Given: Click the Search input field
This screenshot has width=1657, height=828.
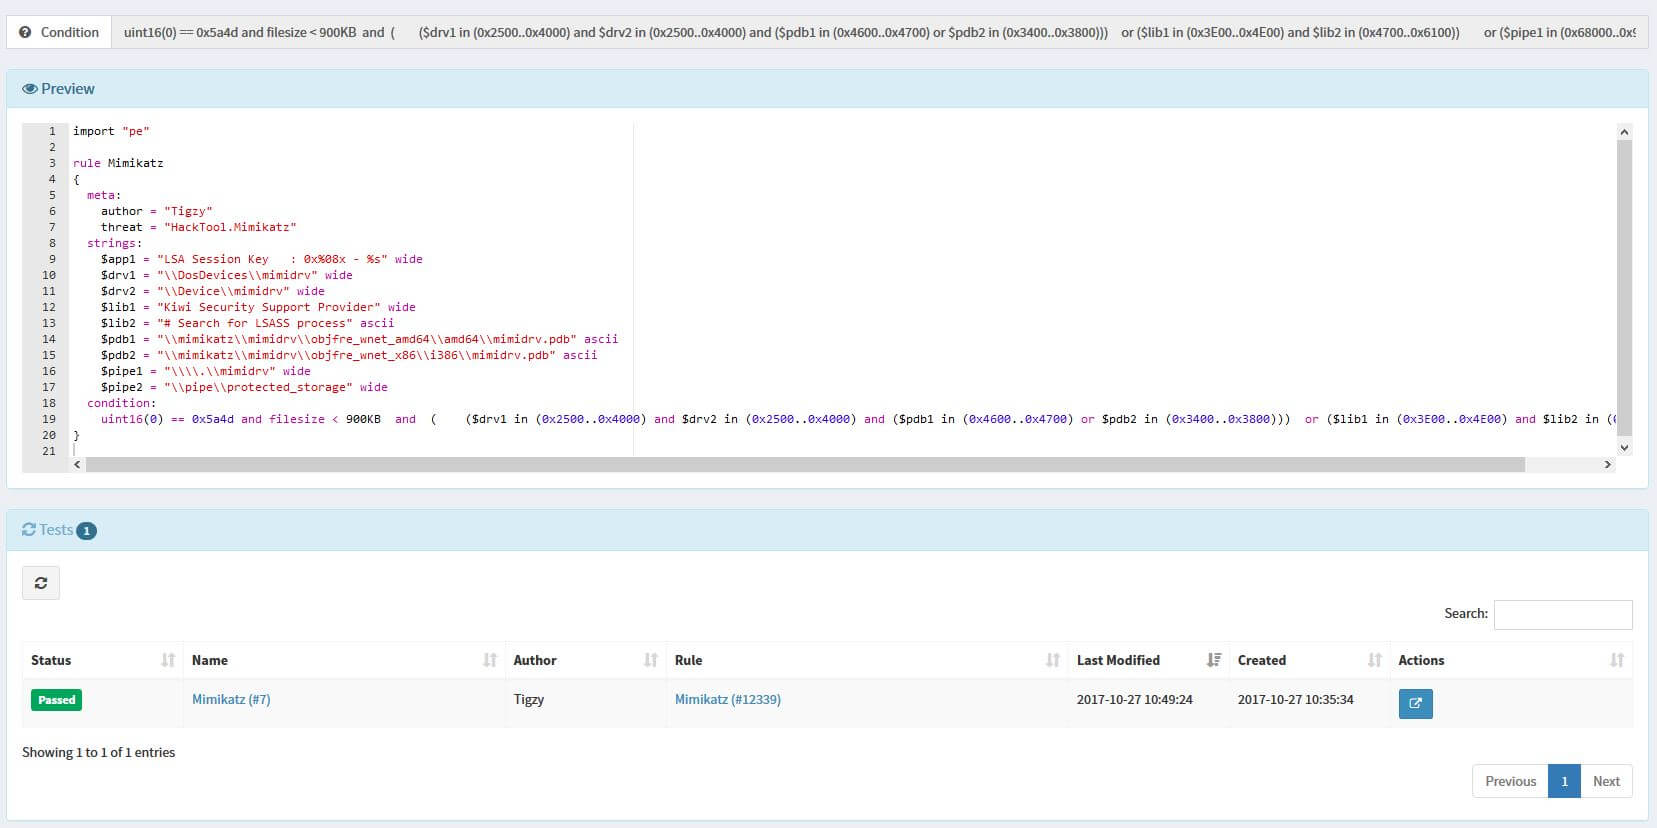Looking at the screenshot, I should point(1562,614).
